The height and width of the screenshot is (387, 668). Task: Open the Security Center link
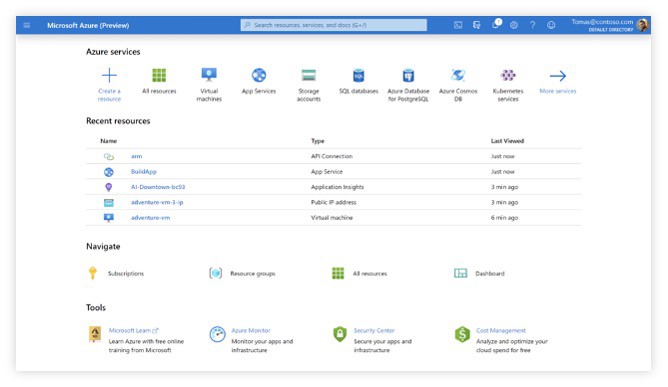point(374,330)
